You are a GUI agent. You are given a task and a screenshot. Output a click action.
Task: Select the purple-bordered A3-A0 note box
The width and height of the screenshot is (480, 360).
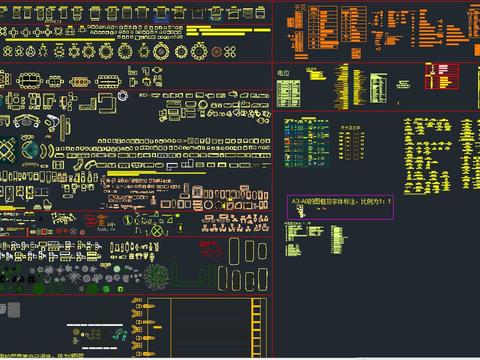pos(340,207)
